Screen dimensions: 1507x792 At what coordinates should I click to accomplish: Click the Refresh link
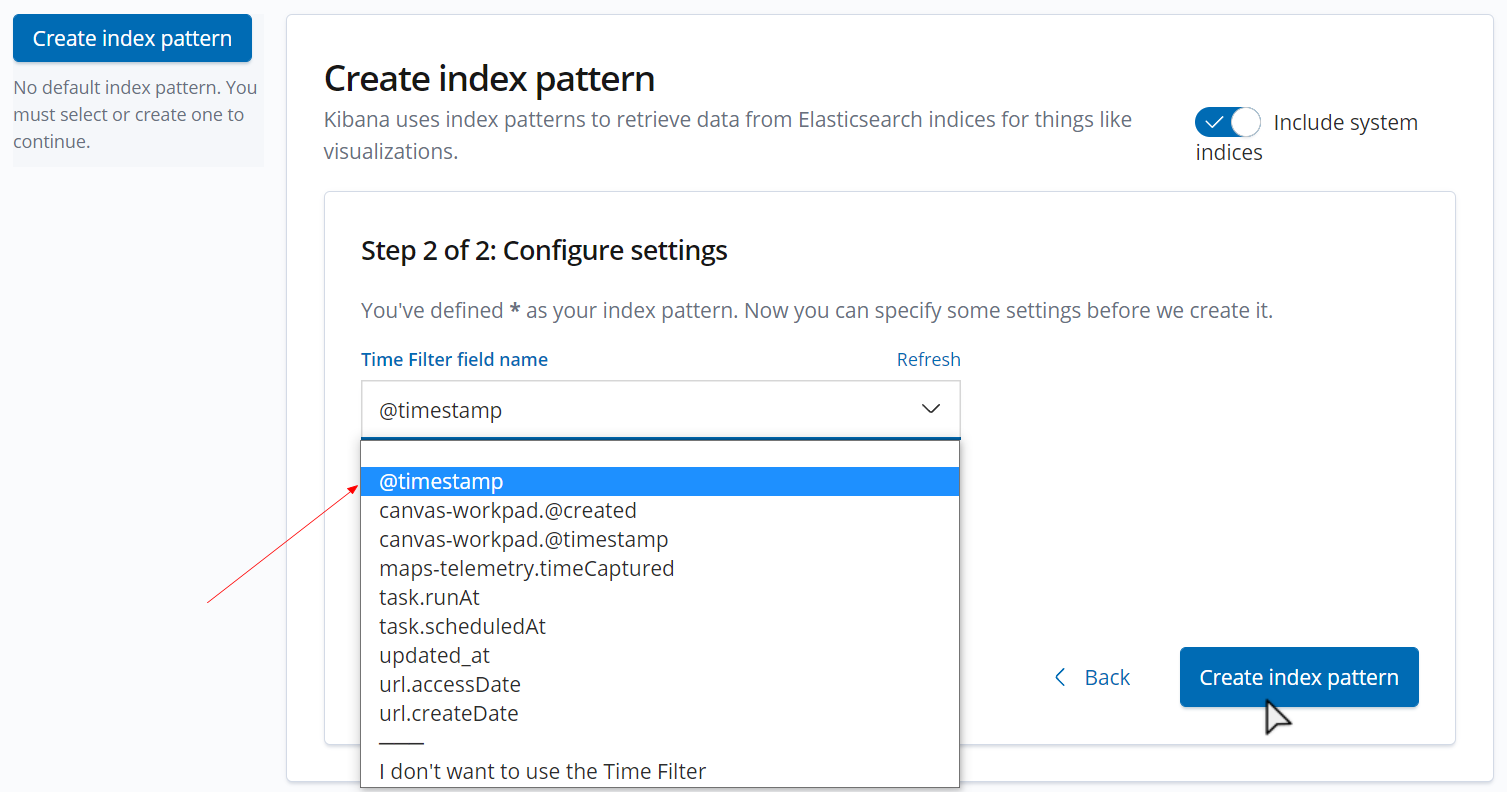[928, 360]
